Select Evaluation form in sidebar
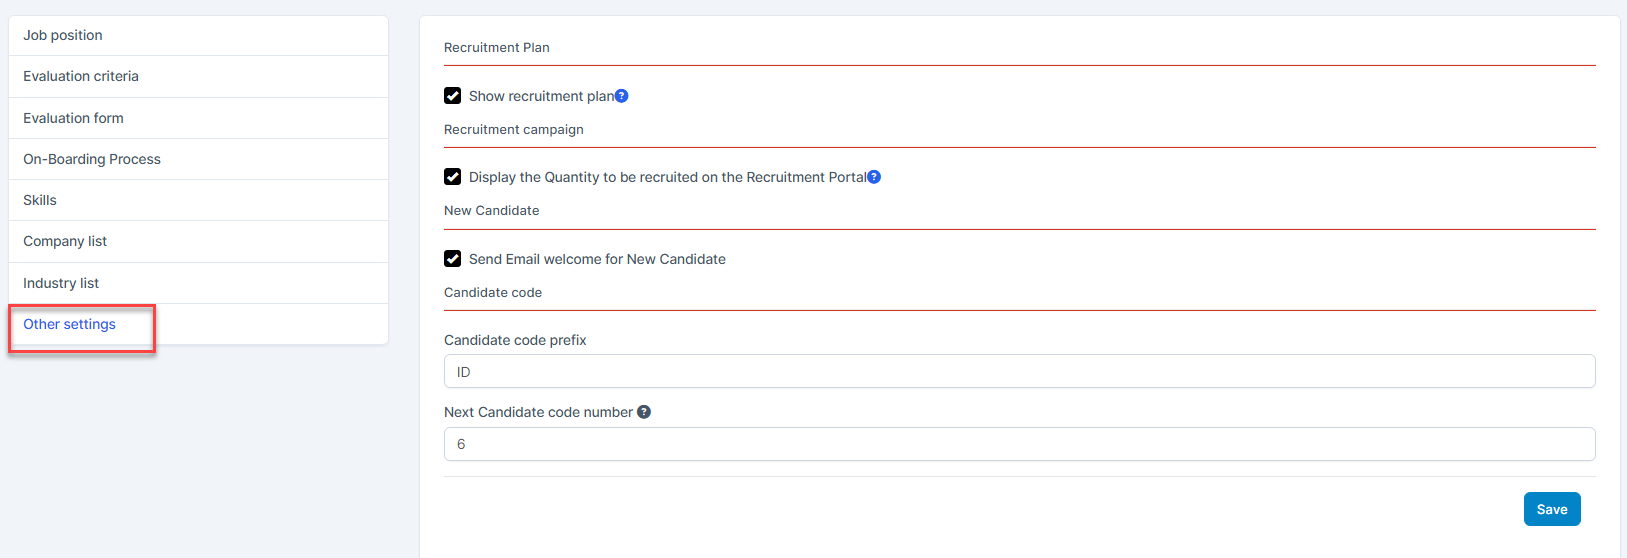This screenshot has height=558, width=1627. pyautogui.click(x=74, y=118)
